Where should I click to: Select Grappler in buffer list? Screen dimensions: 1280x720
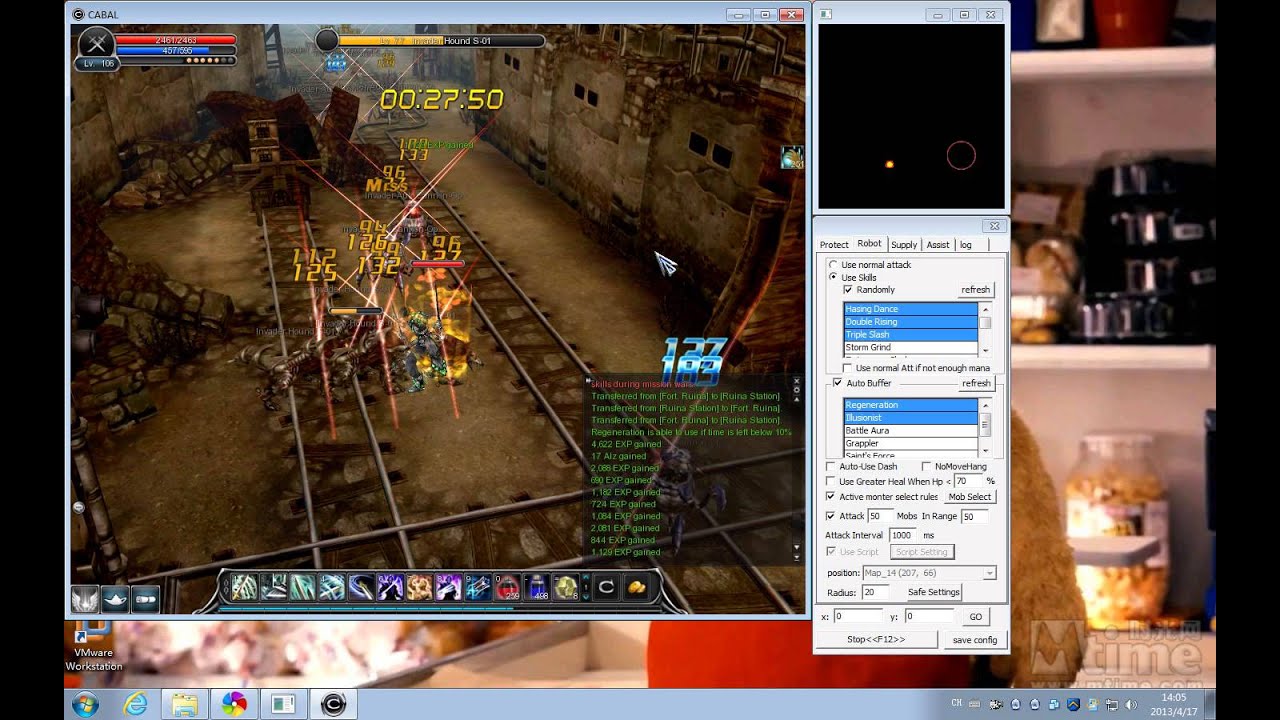tap(910, 443)
